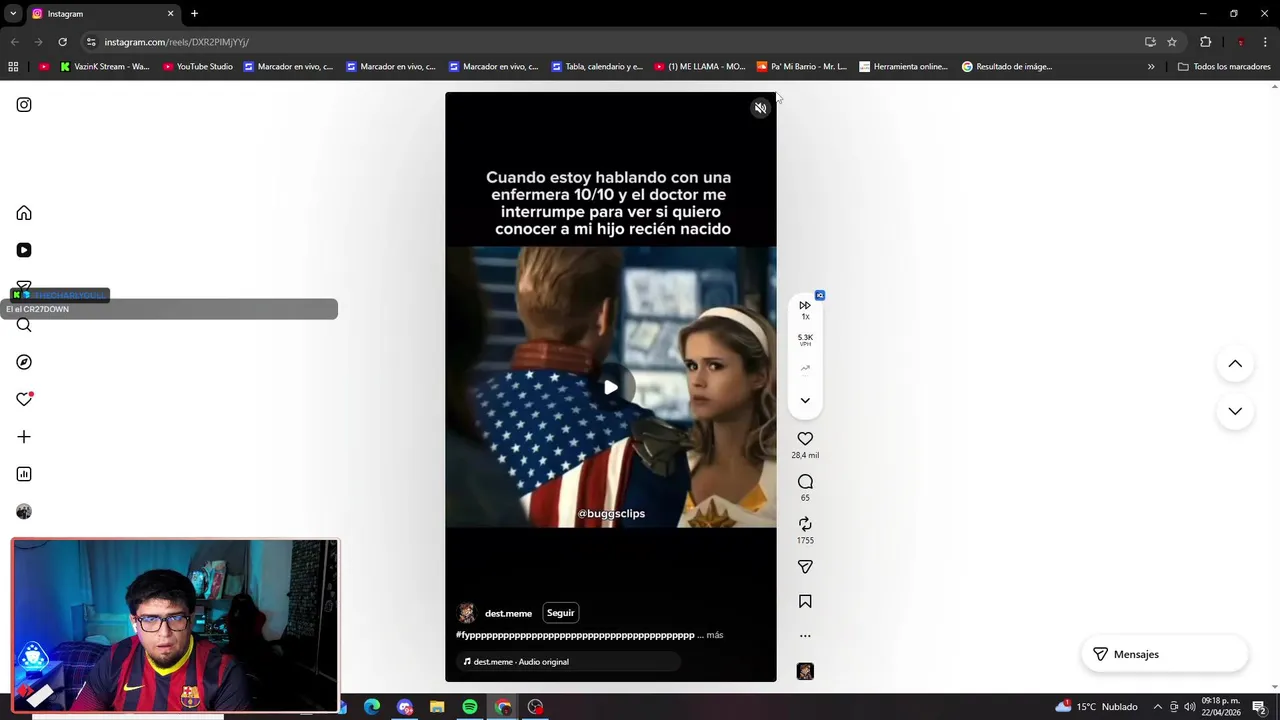
Task: Open the Chrome extensions puzzle icon
Action: tap(1205, 42)
